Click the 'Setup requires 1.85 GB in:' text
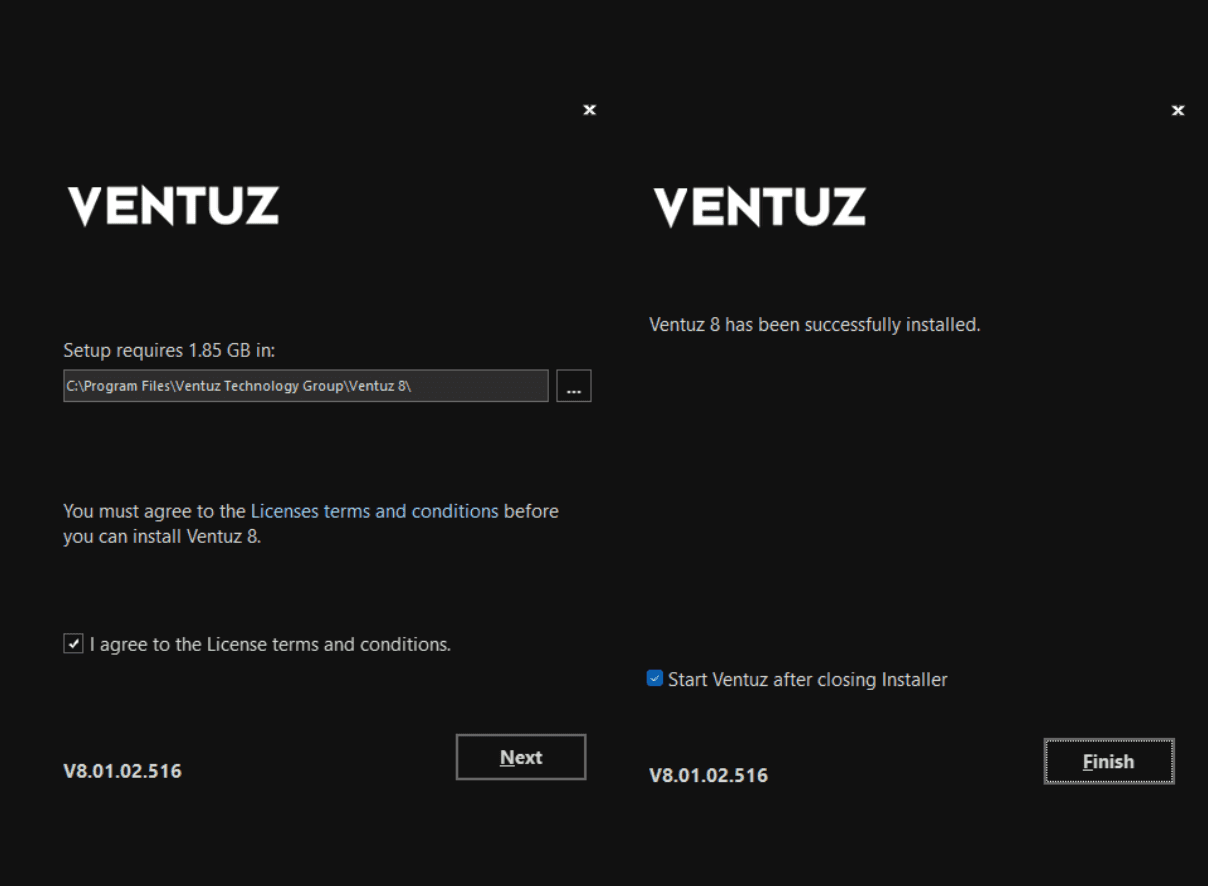 tap(168, 350)
